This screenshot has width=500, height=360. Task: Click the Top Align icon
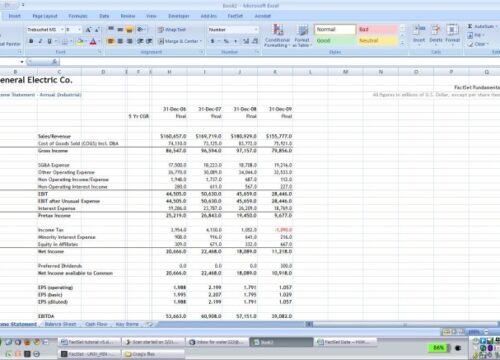click(111, 29)
